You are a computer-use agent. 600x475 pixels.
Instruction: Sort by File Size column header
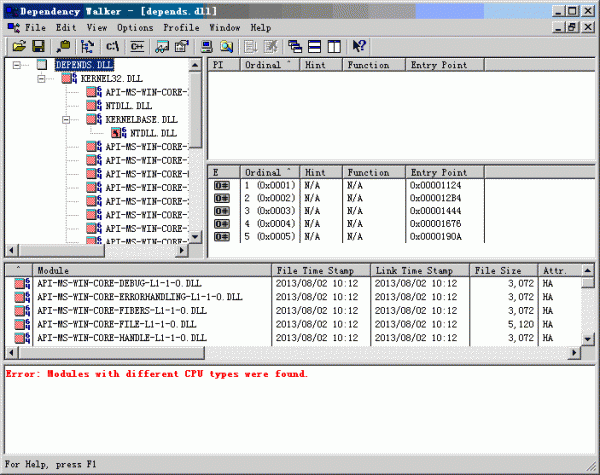[x=504, y=271]
